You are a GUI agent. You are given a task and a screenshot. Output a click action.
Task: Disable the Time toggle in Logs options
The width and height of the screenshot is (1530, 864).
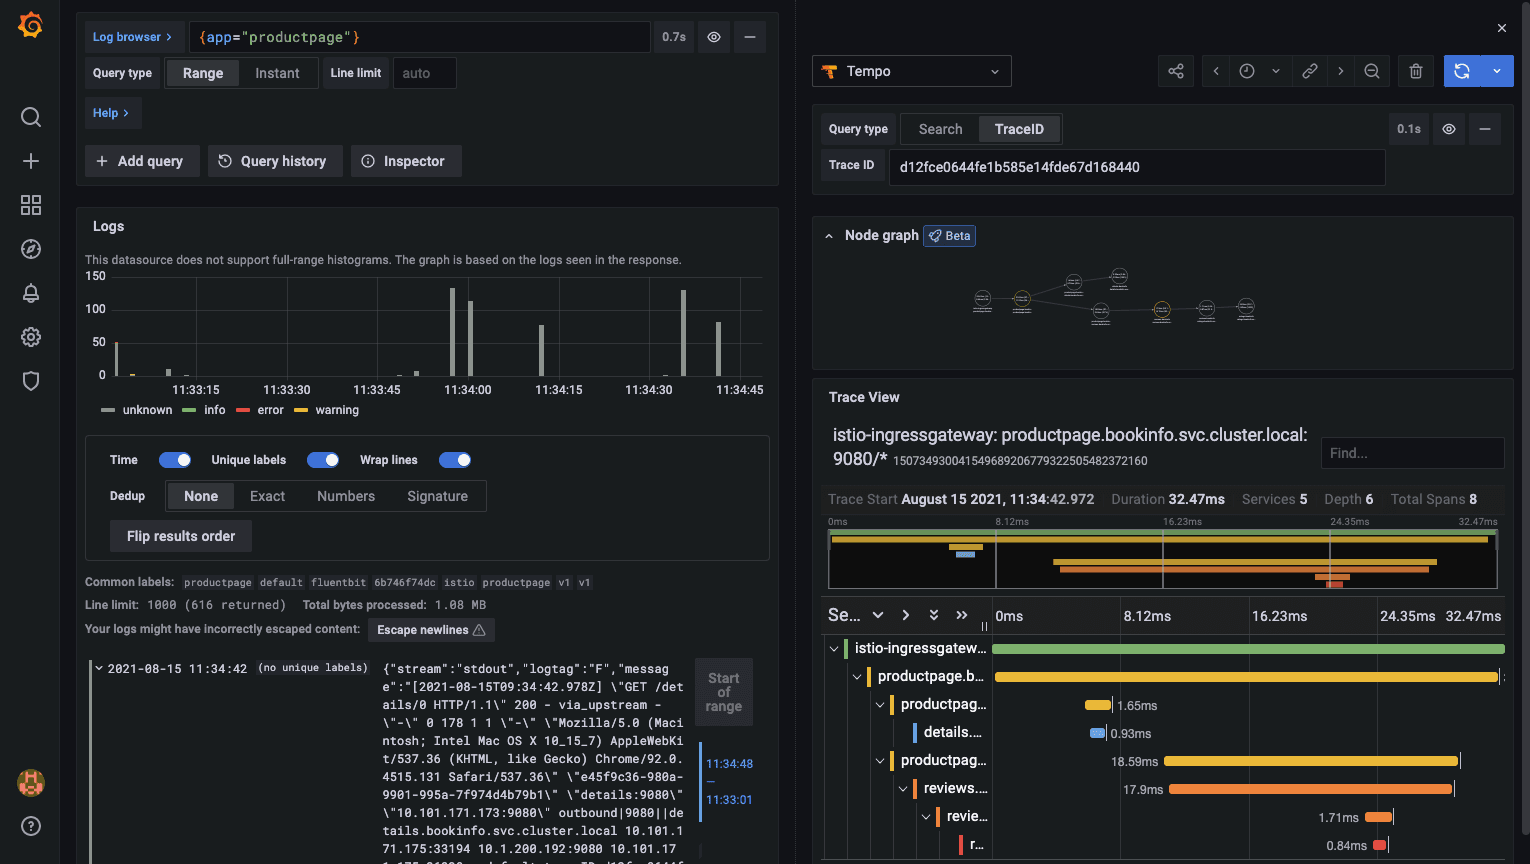coord(175,459)
